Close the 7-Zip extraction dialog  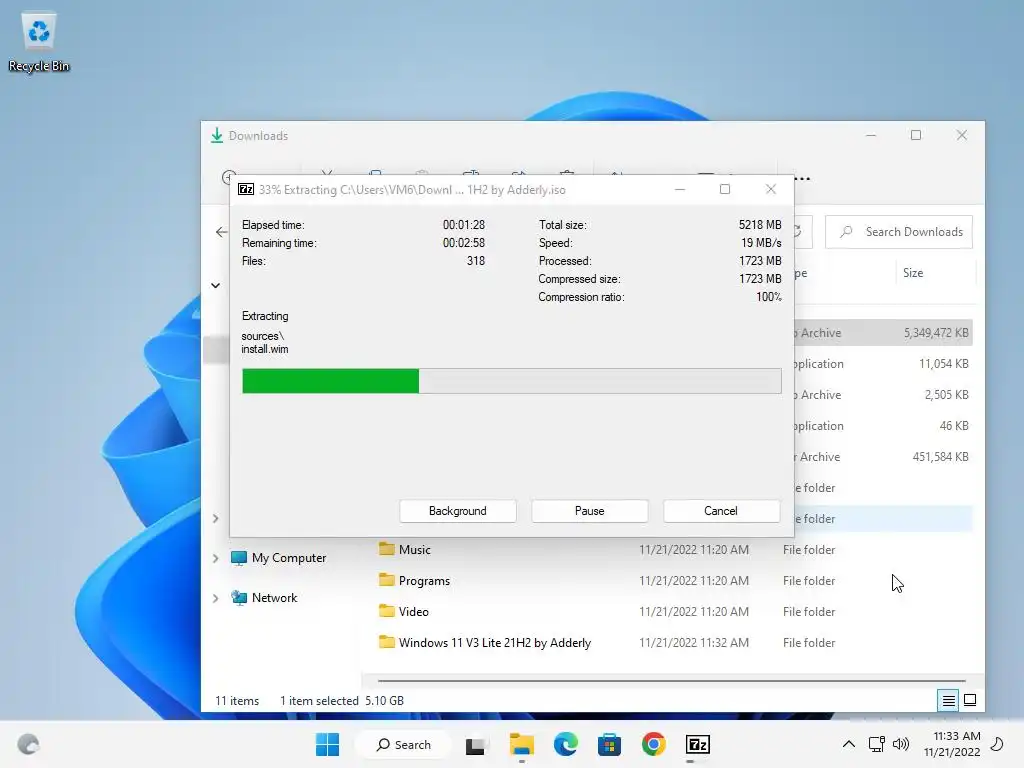tap(771, 189)
